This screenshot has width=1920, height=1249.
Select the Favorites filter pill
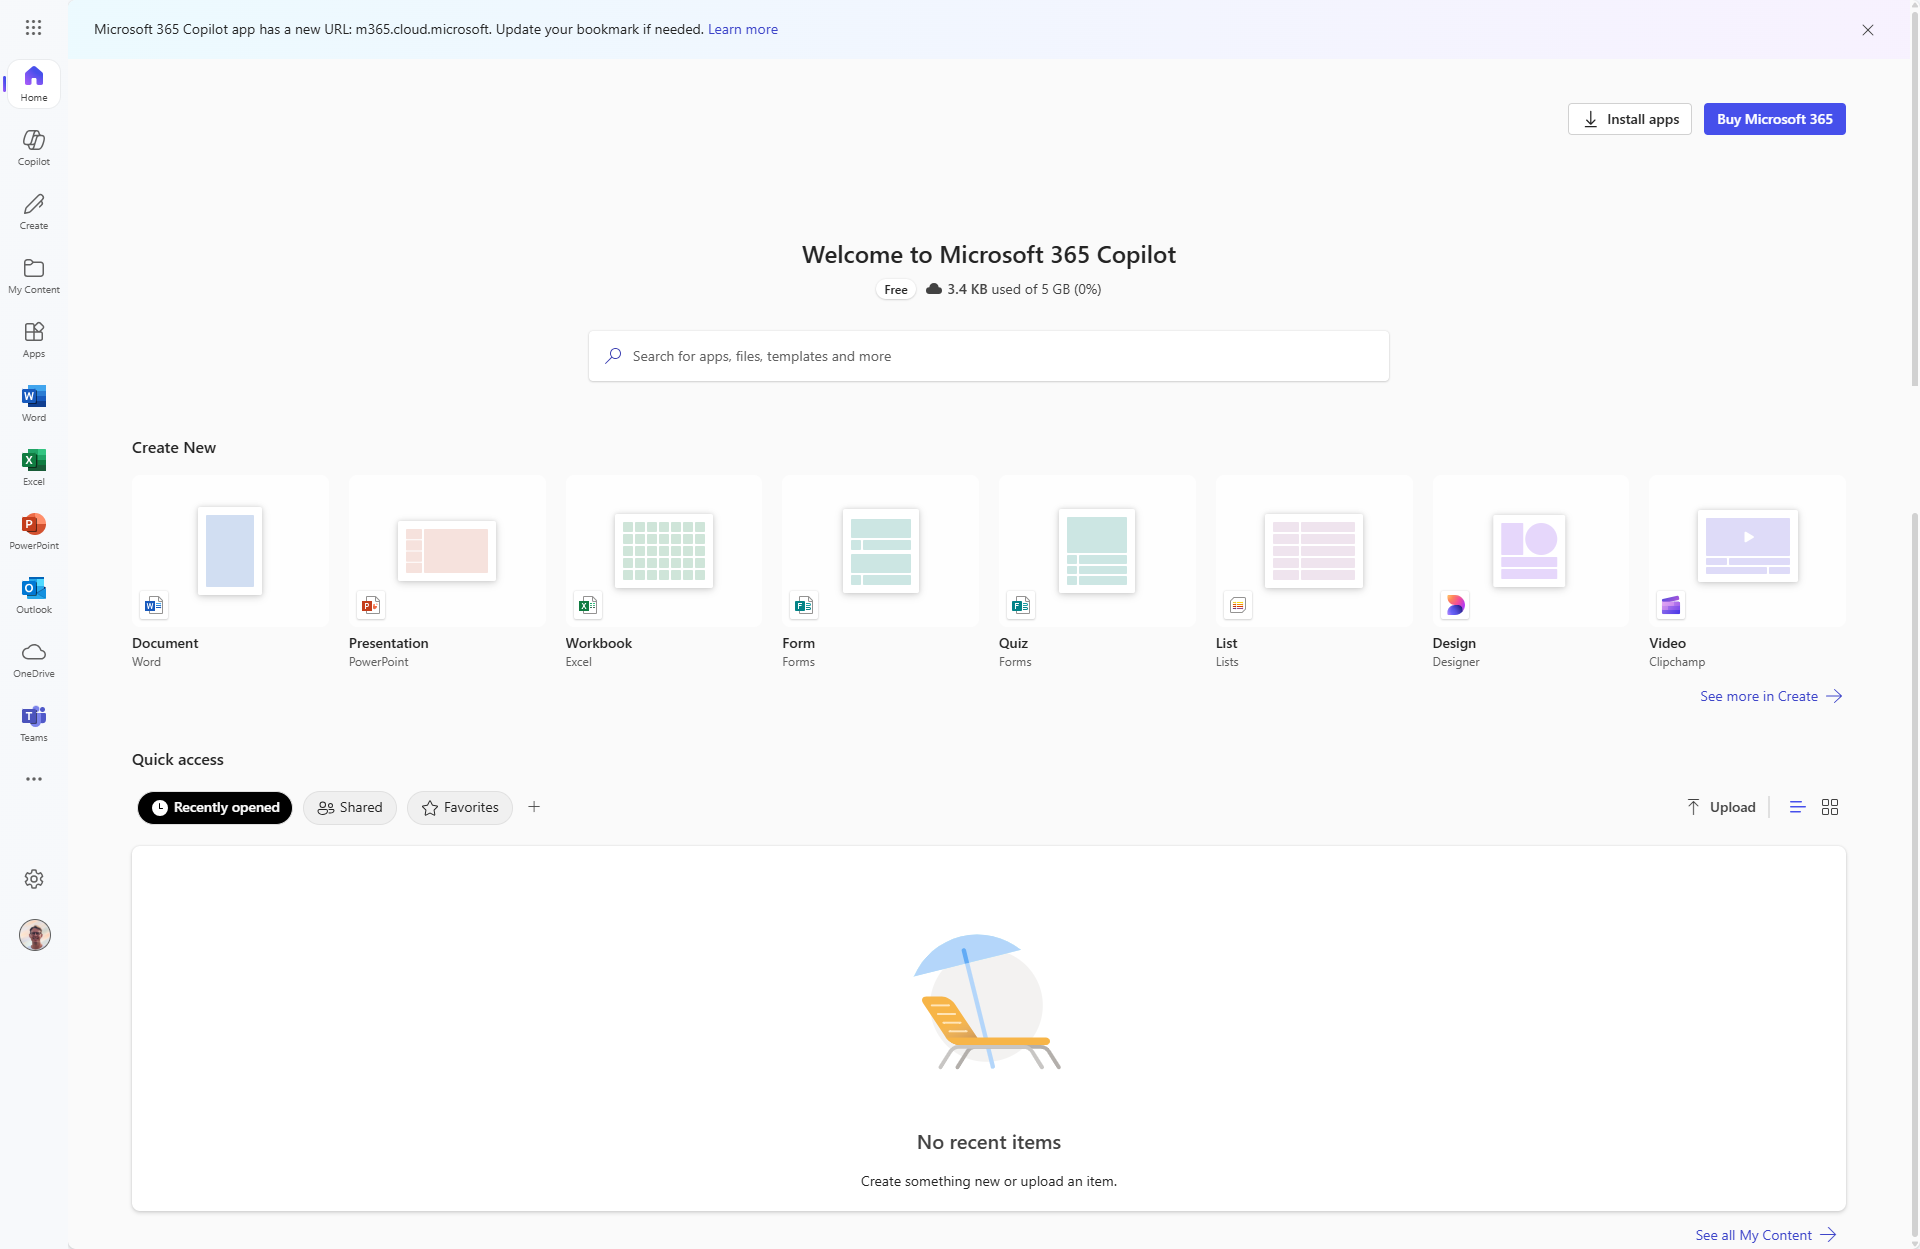coord(460,808)
